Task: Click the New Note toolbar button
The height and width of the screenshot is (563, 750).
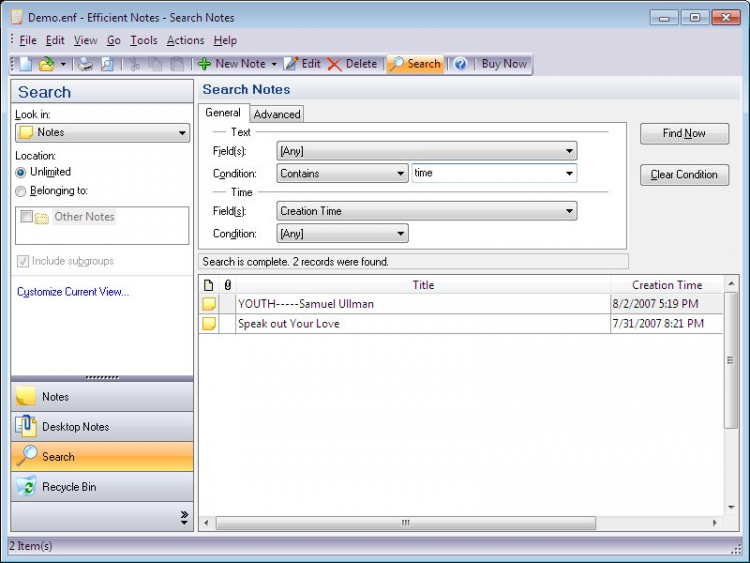Action: coord(232,64)
